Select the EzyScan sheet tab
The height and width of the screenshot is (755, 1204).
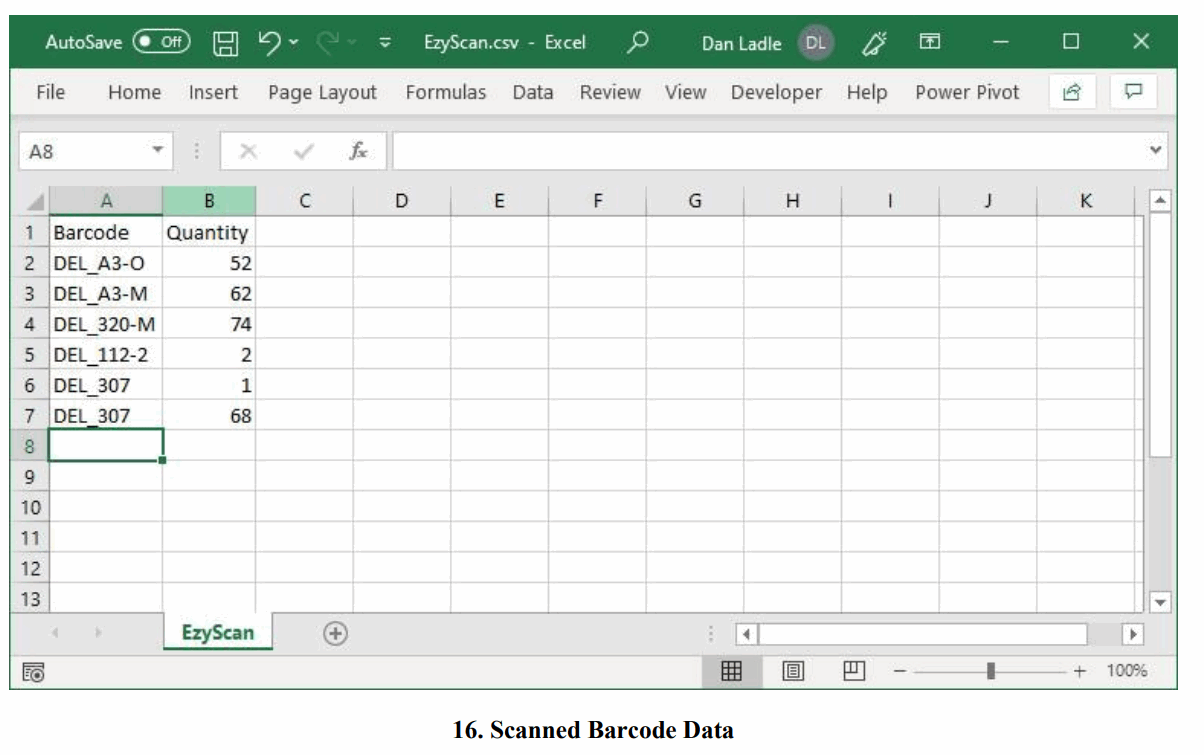click(x=217, y=633)
